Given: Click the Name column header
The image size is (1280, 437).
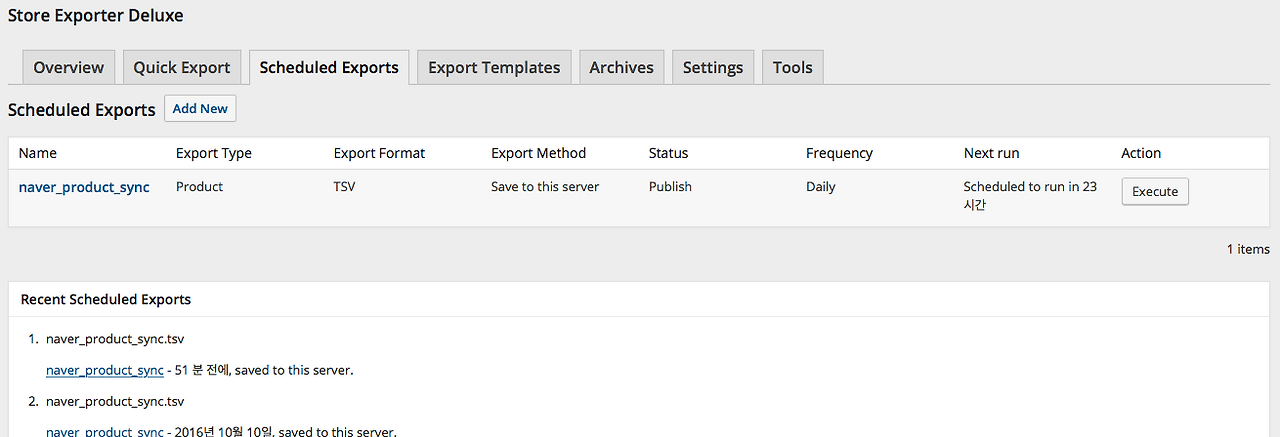Looking at the screenshot, I should pyautogui.click(x=38, y=153).
